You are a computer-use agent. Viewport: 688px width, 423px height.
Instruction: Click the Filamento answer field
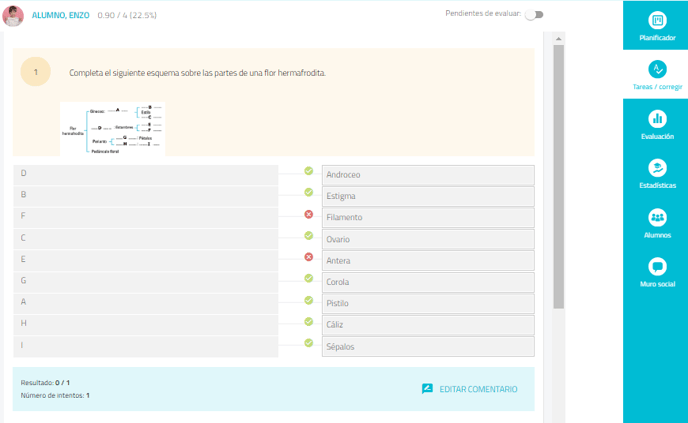tap(428, 218)
